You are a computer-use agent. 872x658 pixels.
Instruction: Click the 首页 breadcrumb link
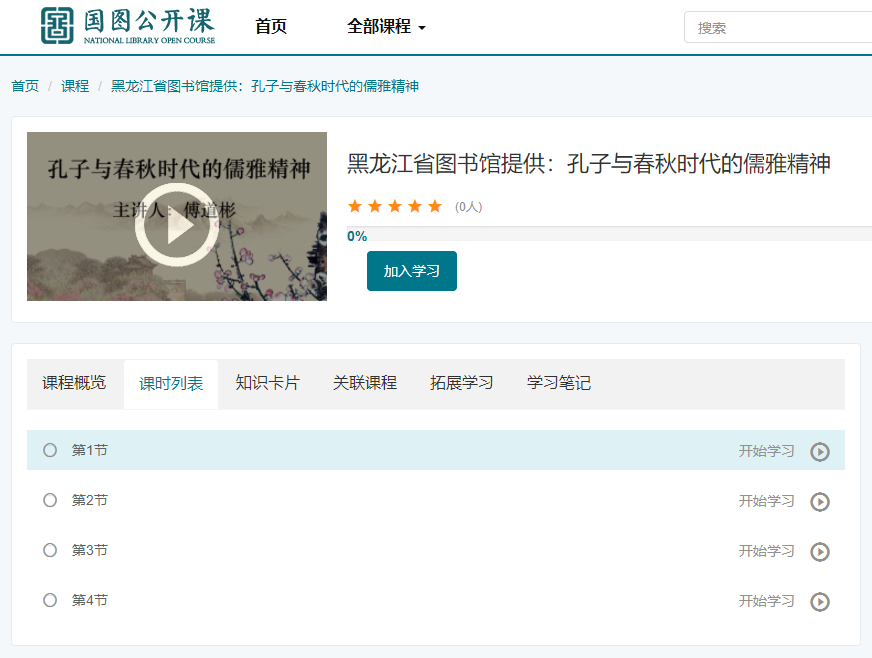25,86
